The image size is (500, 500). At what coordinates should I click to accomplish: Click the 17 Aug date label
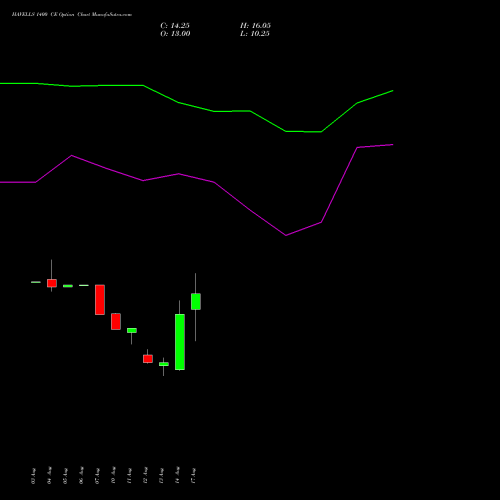pos(193,476)
